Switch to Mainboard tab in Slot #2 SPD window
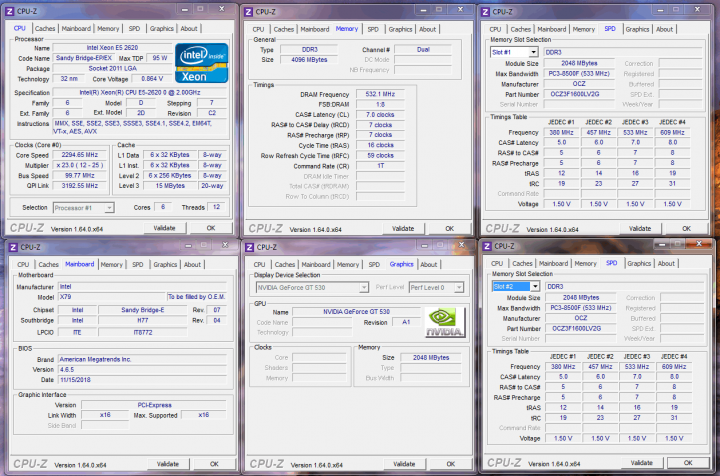 553,263
